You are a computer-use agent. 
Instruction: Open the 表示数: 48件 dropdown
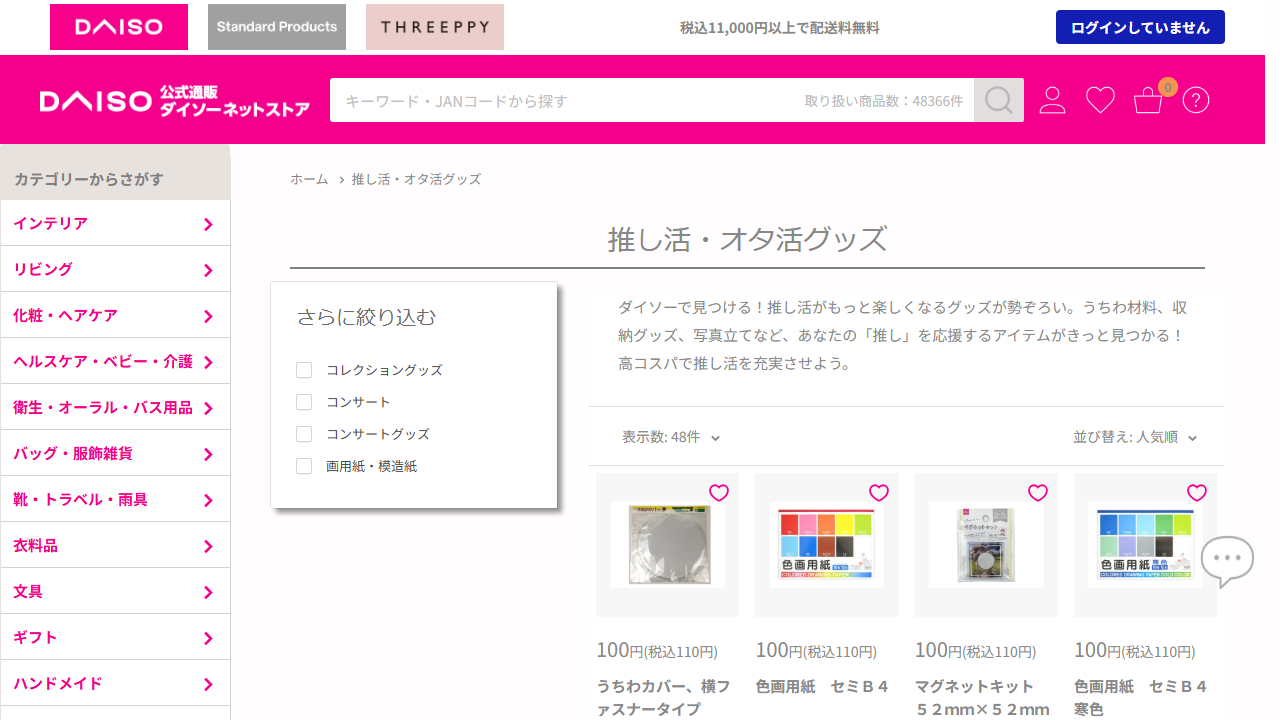671,437
